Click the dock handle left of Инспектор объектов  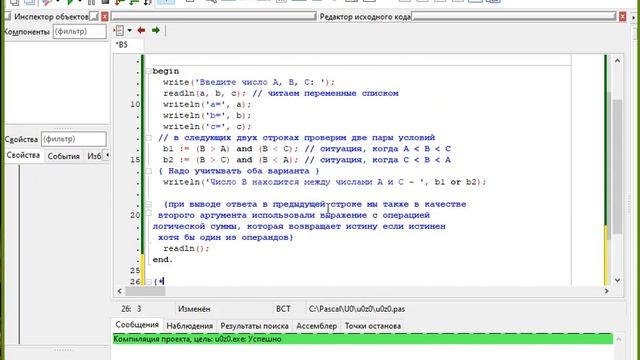point(7,16)
